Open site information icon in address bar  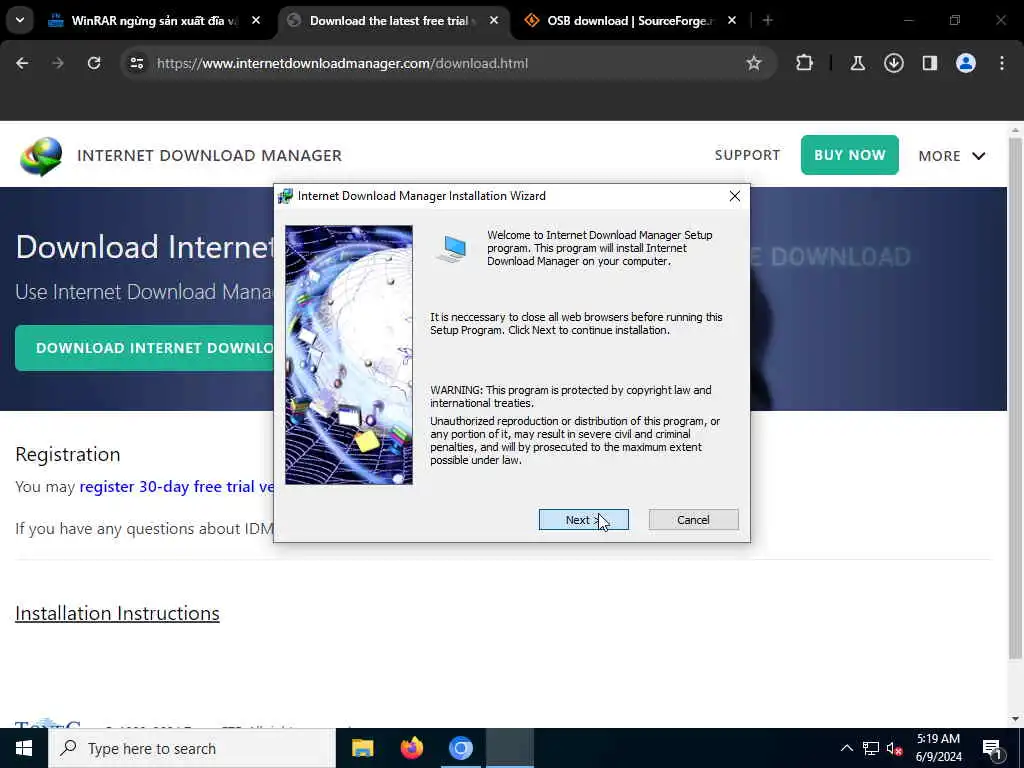point(136,63)
